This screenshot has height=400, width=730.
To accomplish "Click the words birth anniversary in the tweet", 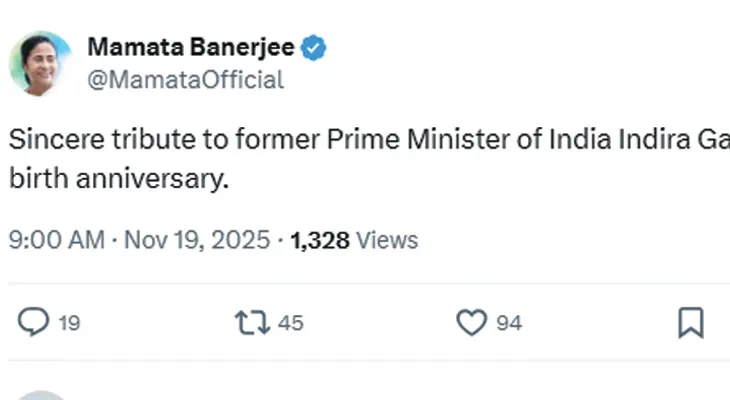I will 118,182.
